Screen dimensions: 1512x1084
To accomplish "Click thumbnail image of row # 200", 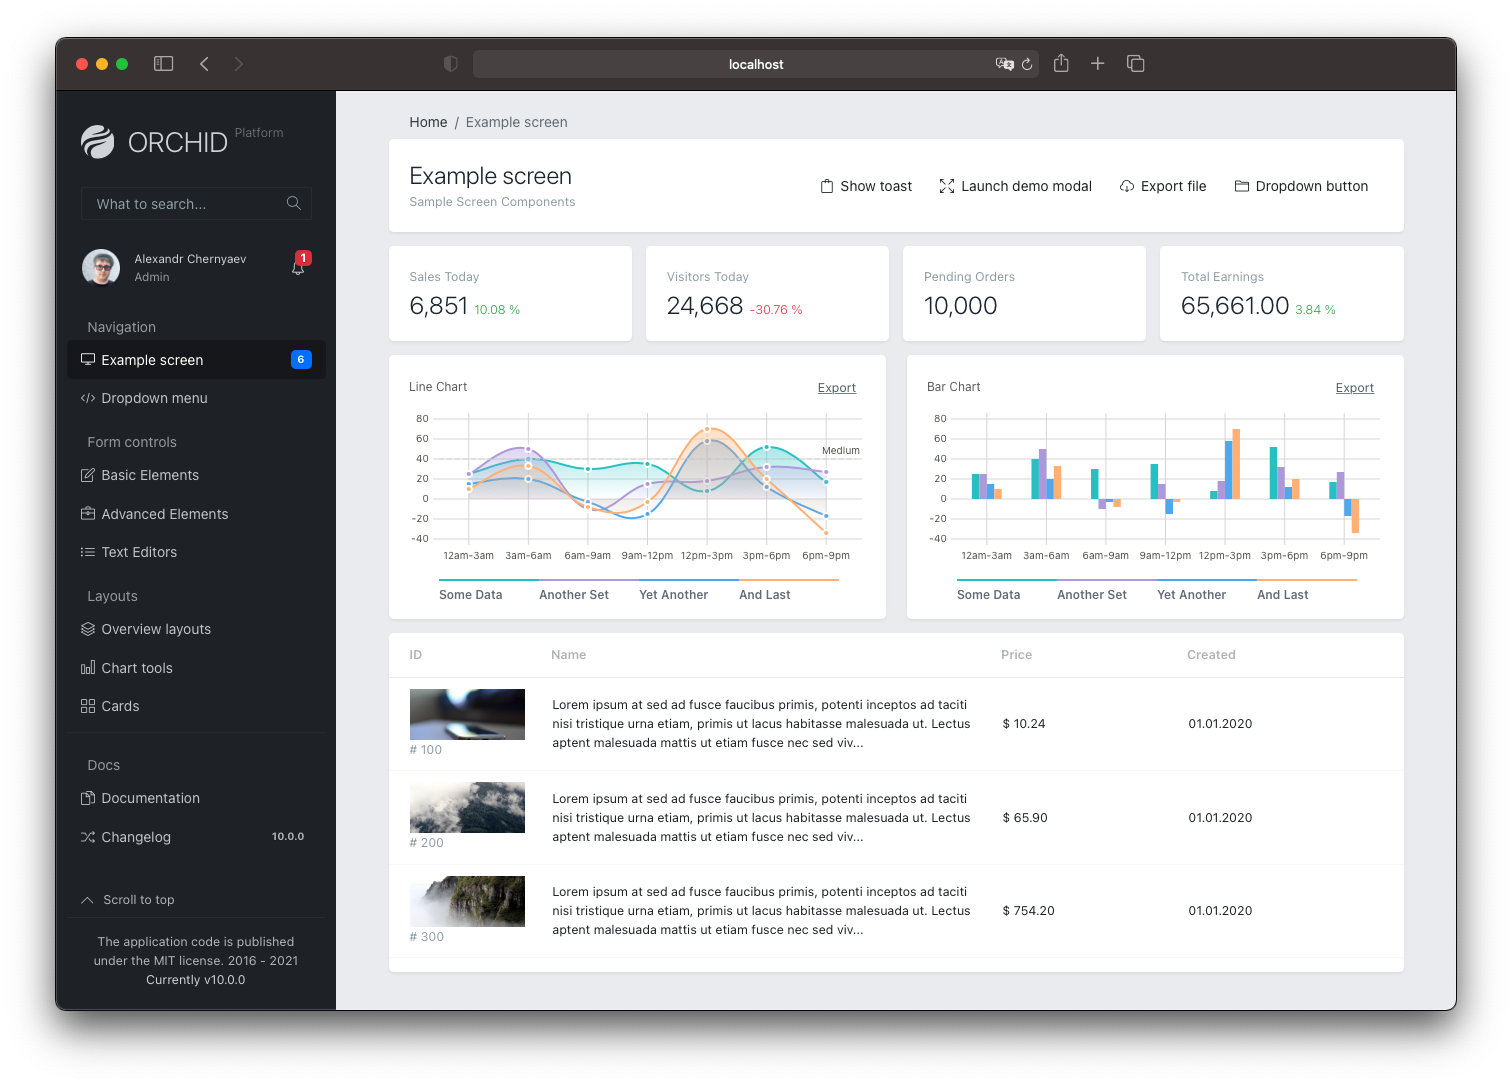I will (x=467, y=807).
